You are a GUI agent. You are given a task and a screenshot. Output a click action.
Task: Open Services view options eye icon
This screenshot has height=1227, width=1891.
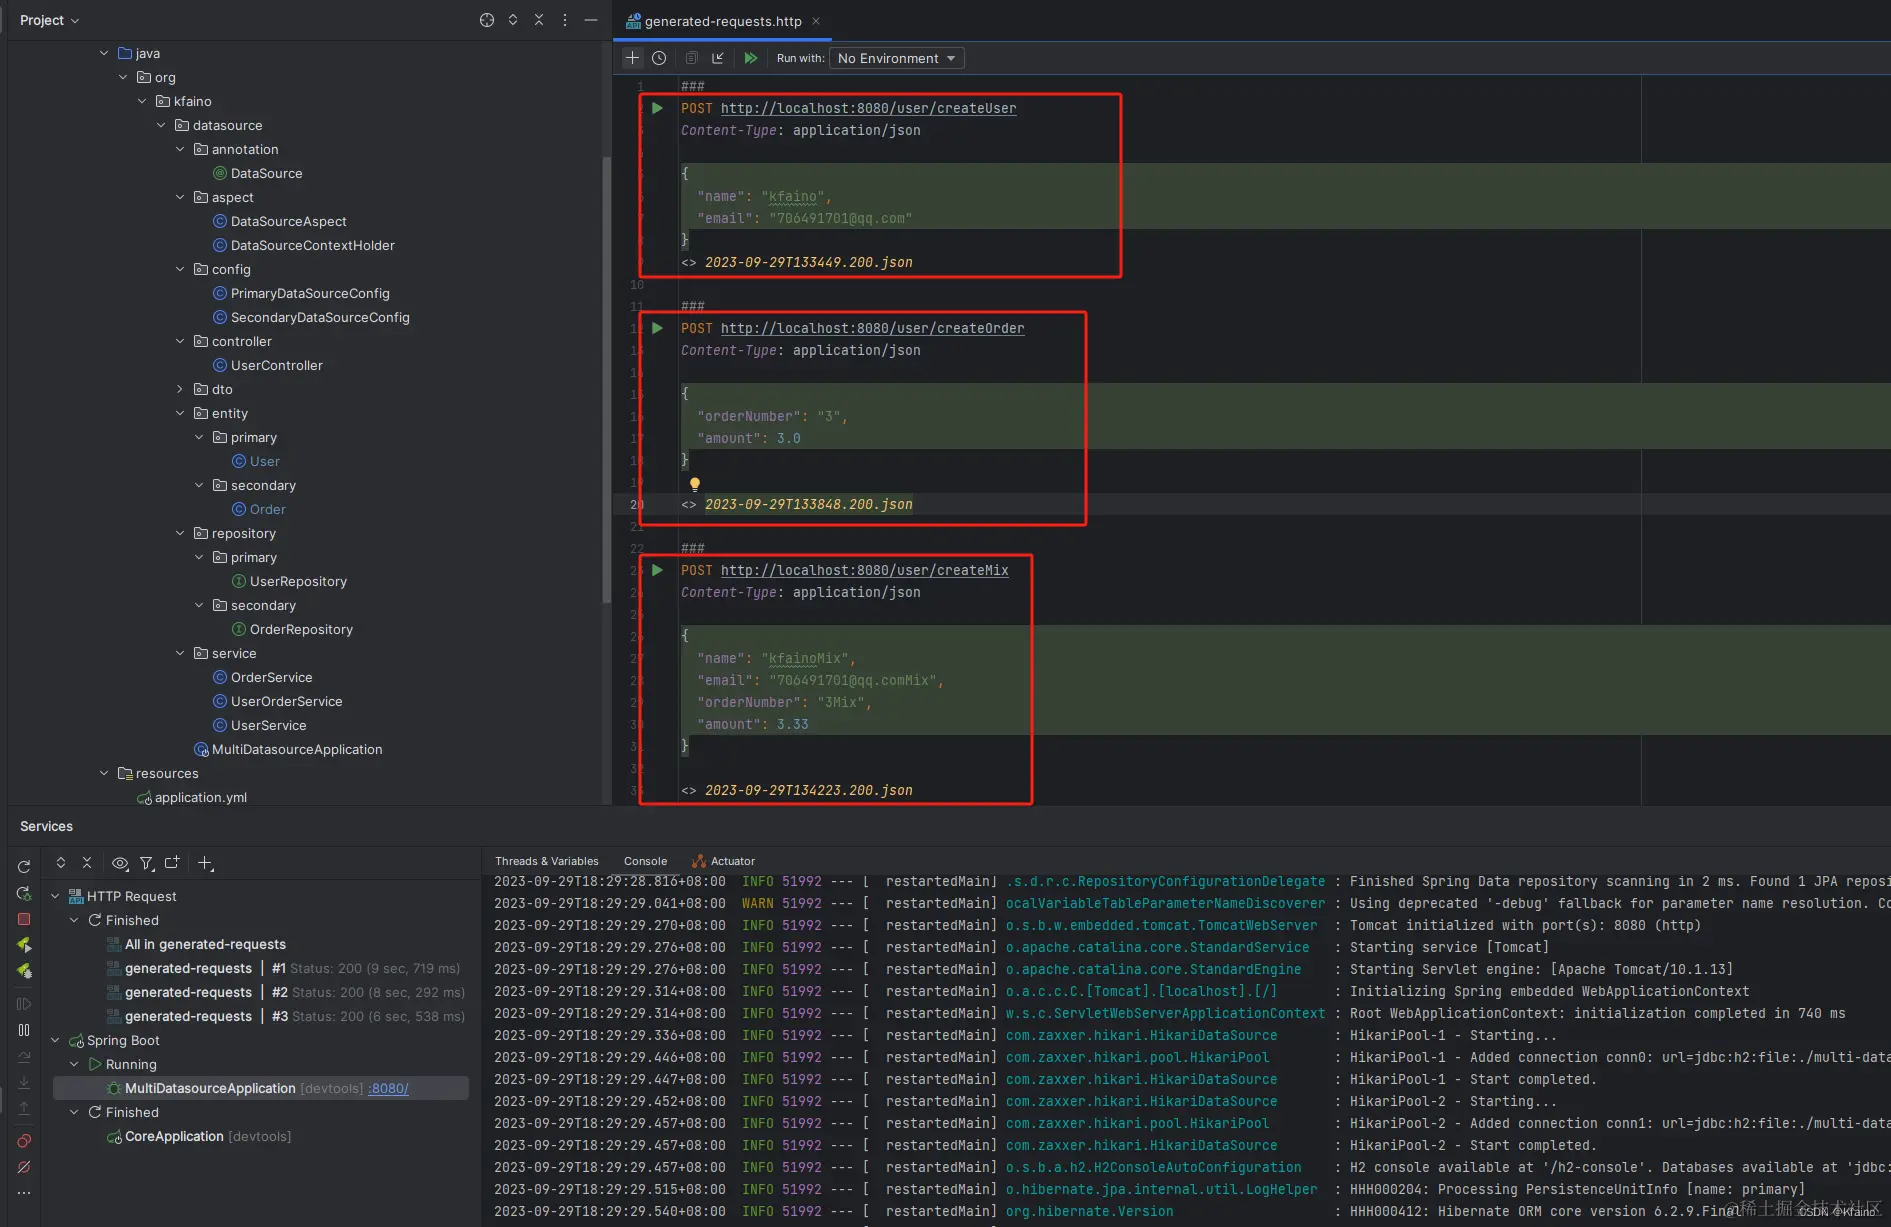click(120, 863)
